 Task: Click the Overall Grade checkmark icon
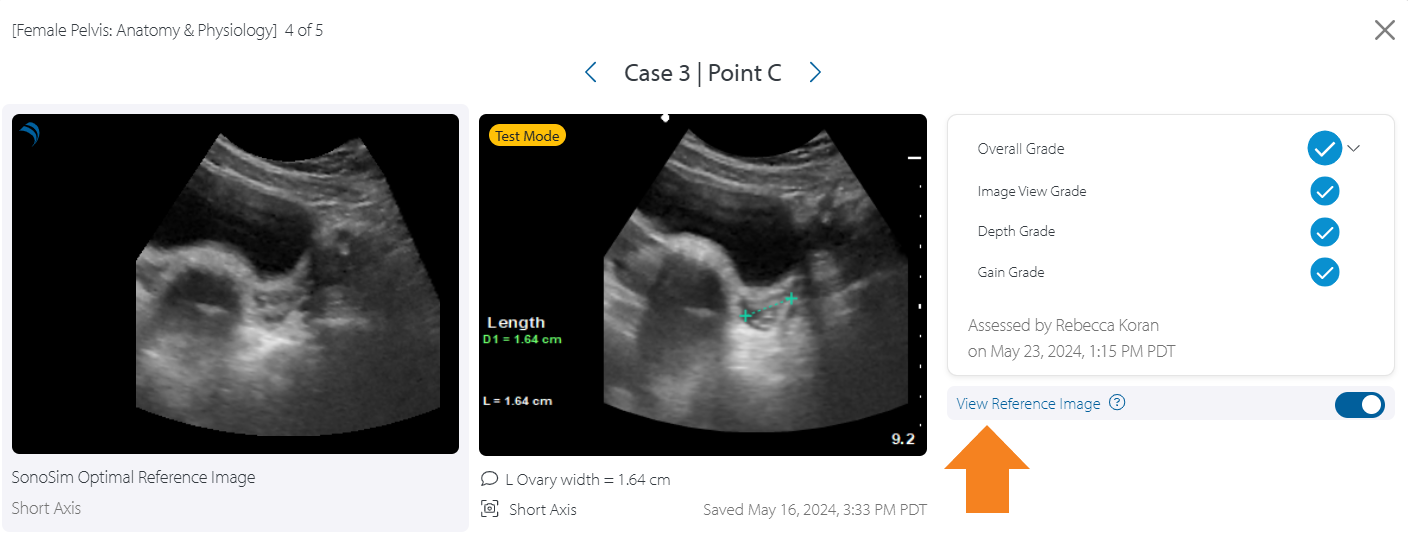1324,149
